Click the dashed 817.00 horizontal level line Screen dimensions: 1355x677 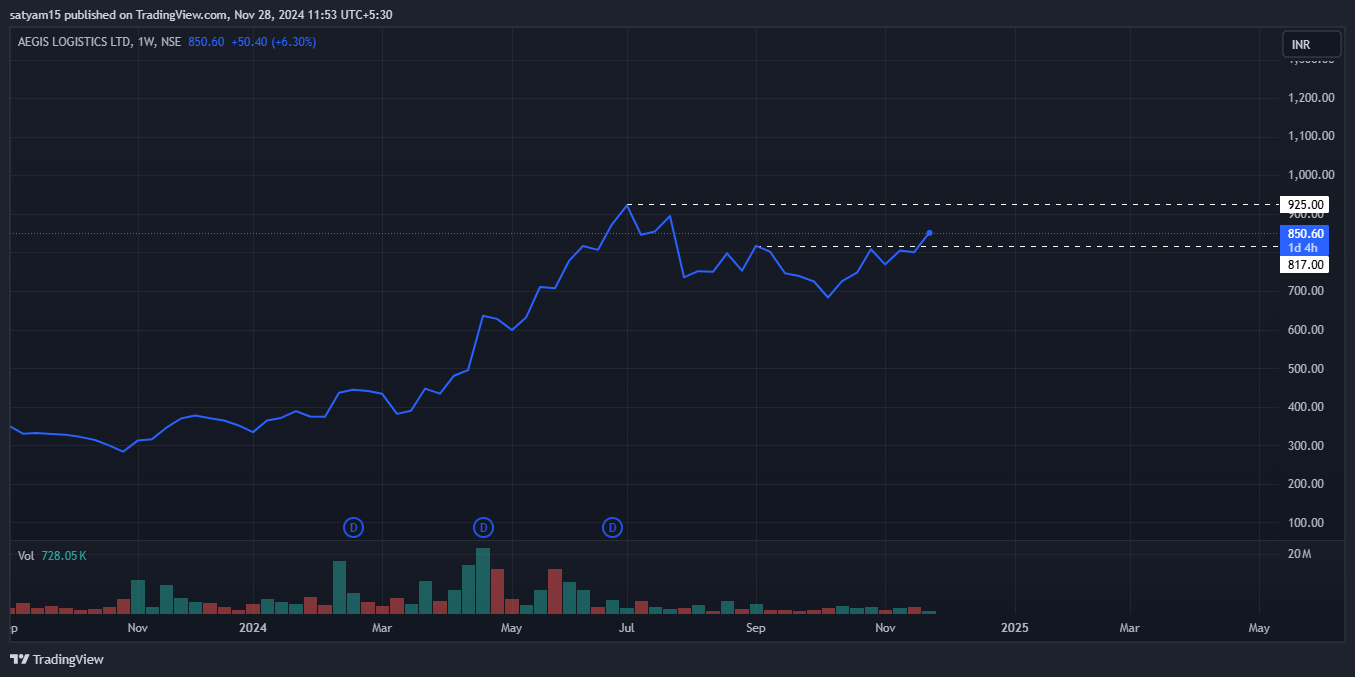tap(1020, 246)
